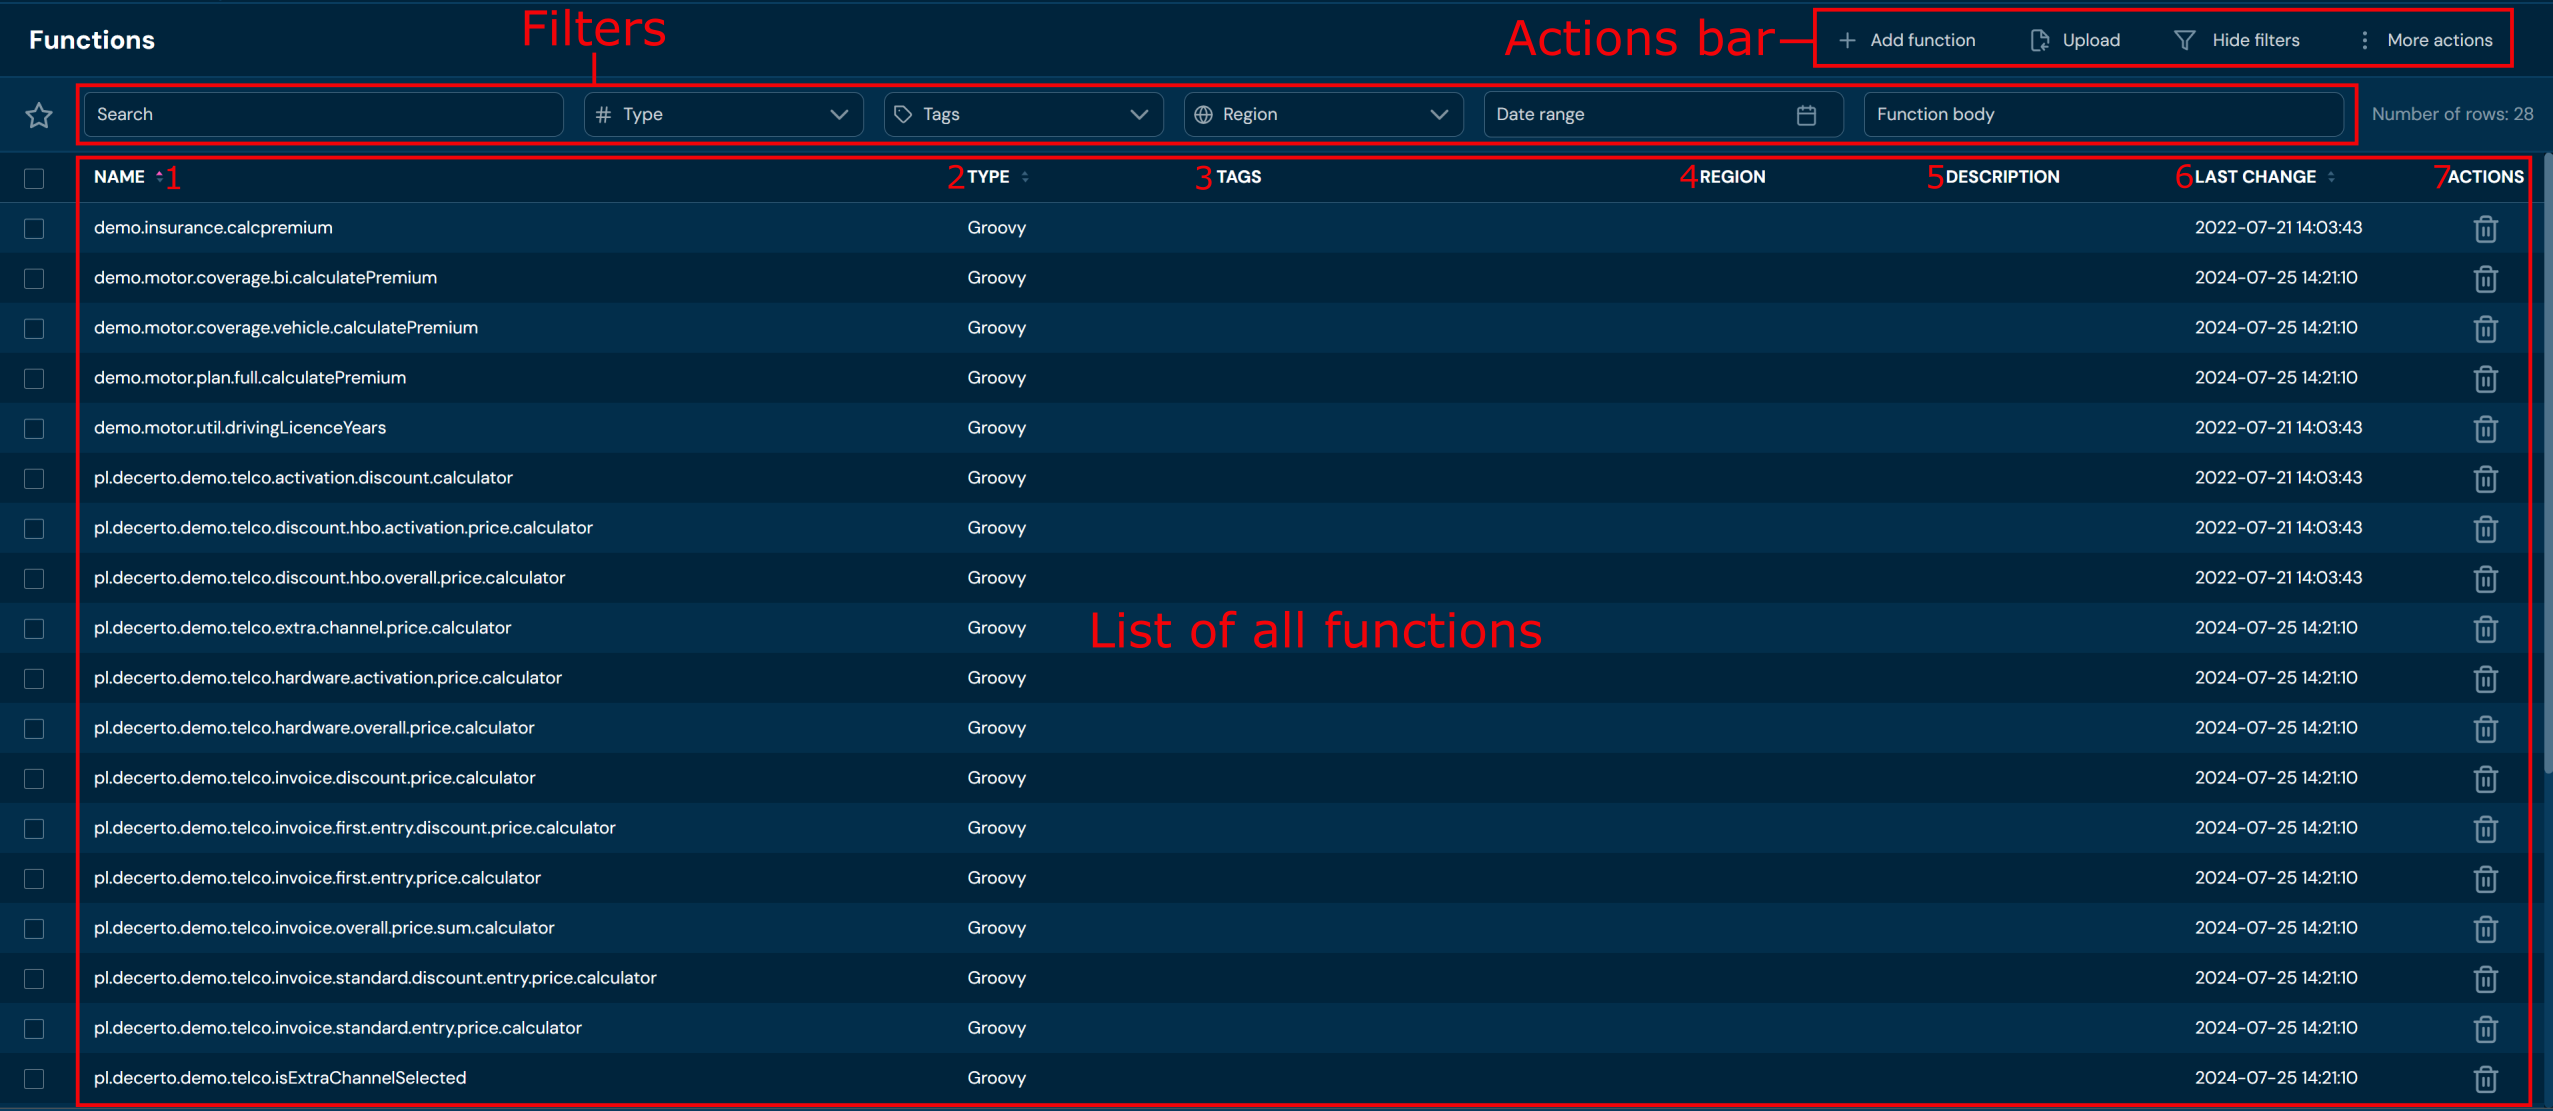Focus the Function body filter field
This screenshot has height=1111, width=2553.
[x=2102, y=114]
